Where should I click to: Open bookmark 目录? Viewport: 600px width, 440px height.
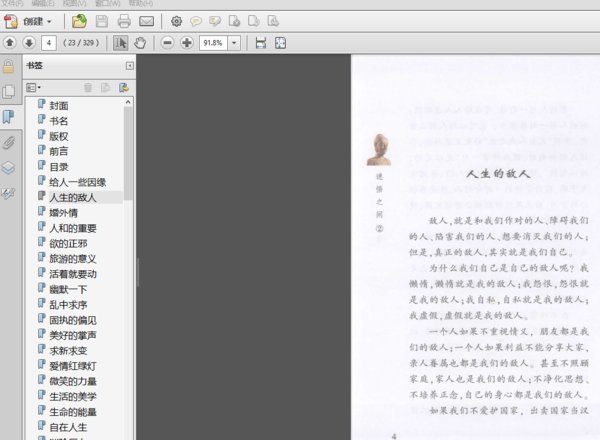(59, 167)
